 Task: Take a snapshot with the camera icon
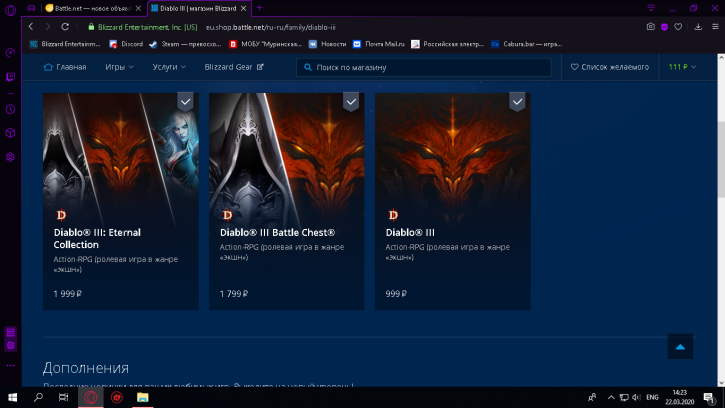(x=651, y=27)
